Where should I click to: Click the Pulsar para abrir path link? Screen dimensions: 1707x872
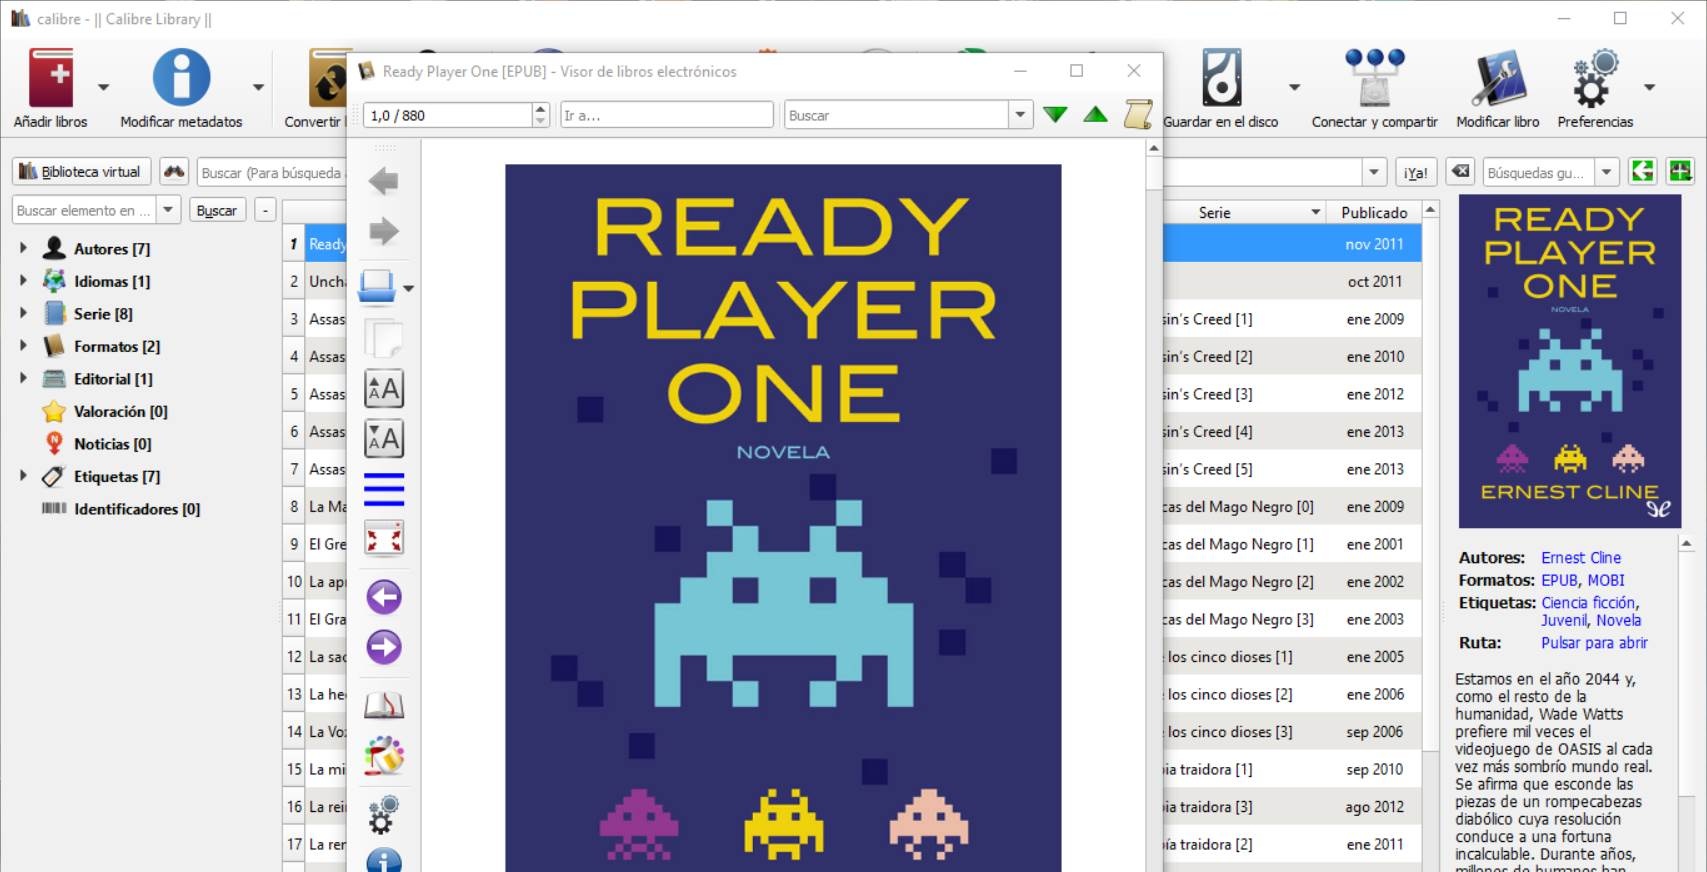[1594, 642]
